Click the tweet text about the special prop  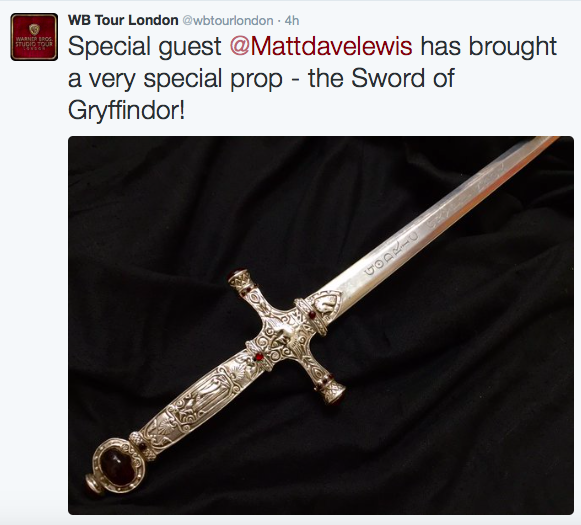[x=312, y=78]
